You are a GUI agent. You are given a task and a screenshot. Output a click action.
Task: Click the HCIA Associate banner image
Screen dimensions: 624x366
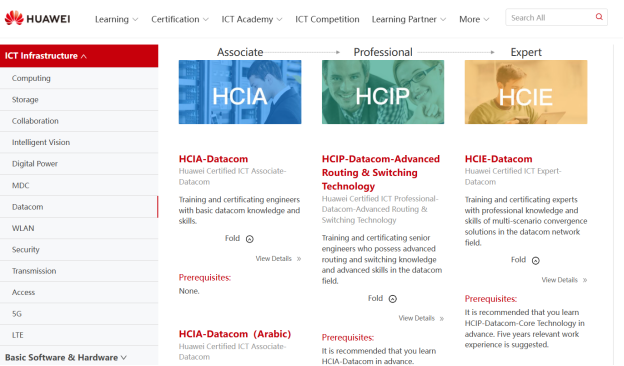coord(240,92)
